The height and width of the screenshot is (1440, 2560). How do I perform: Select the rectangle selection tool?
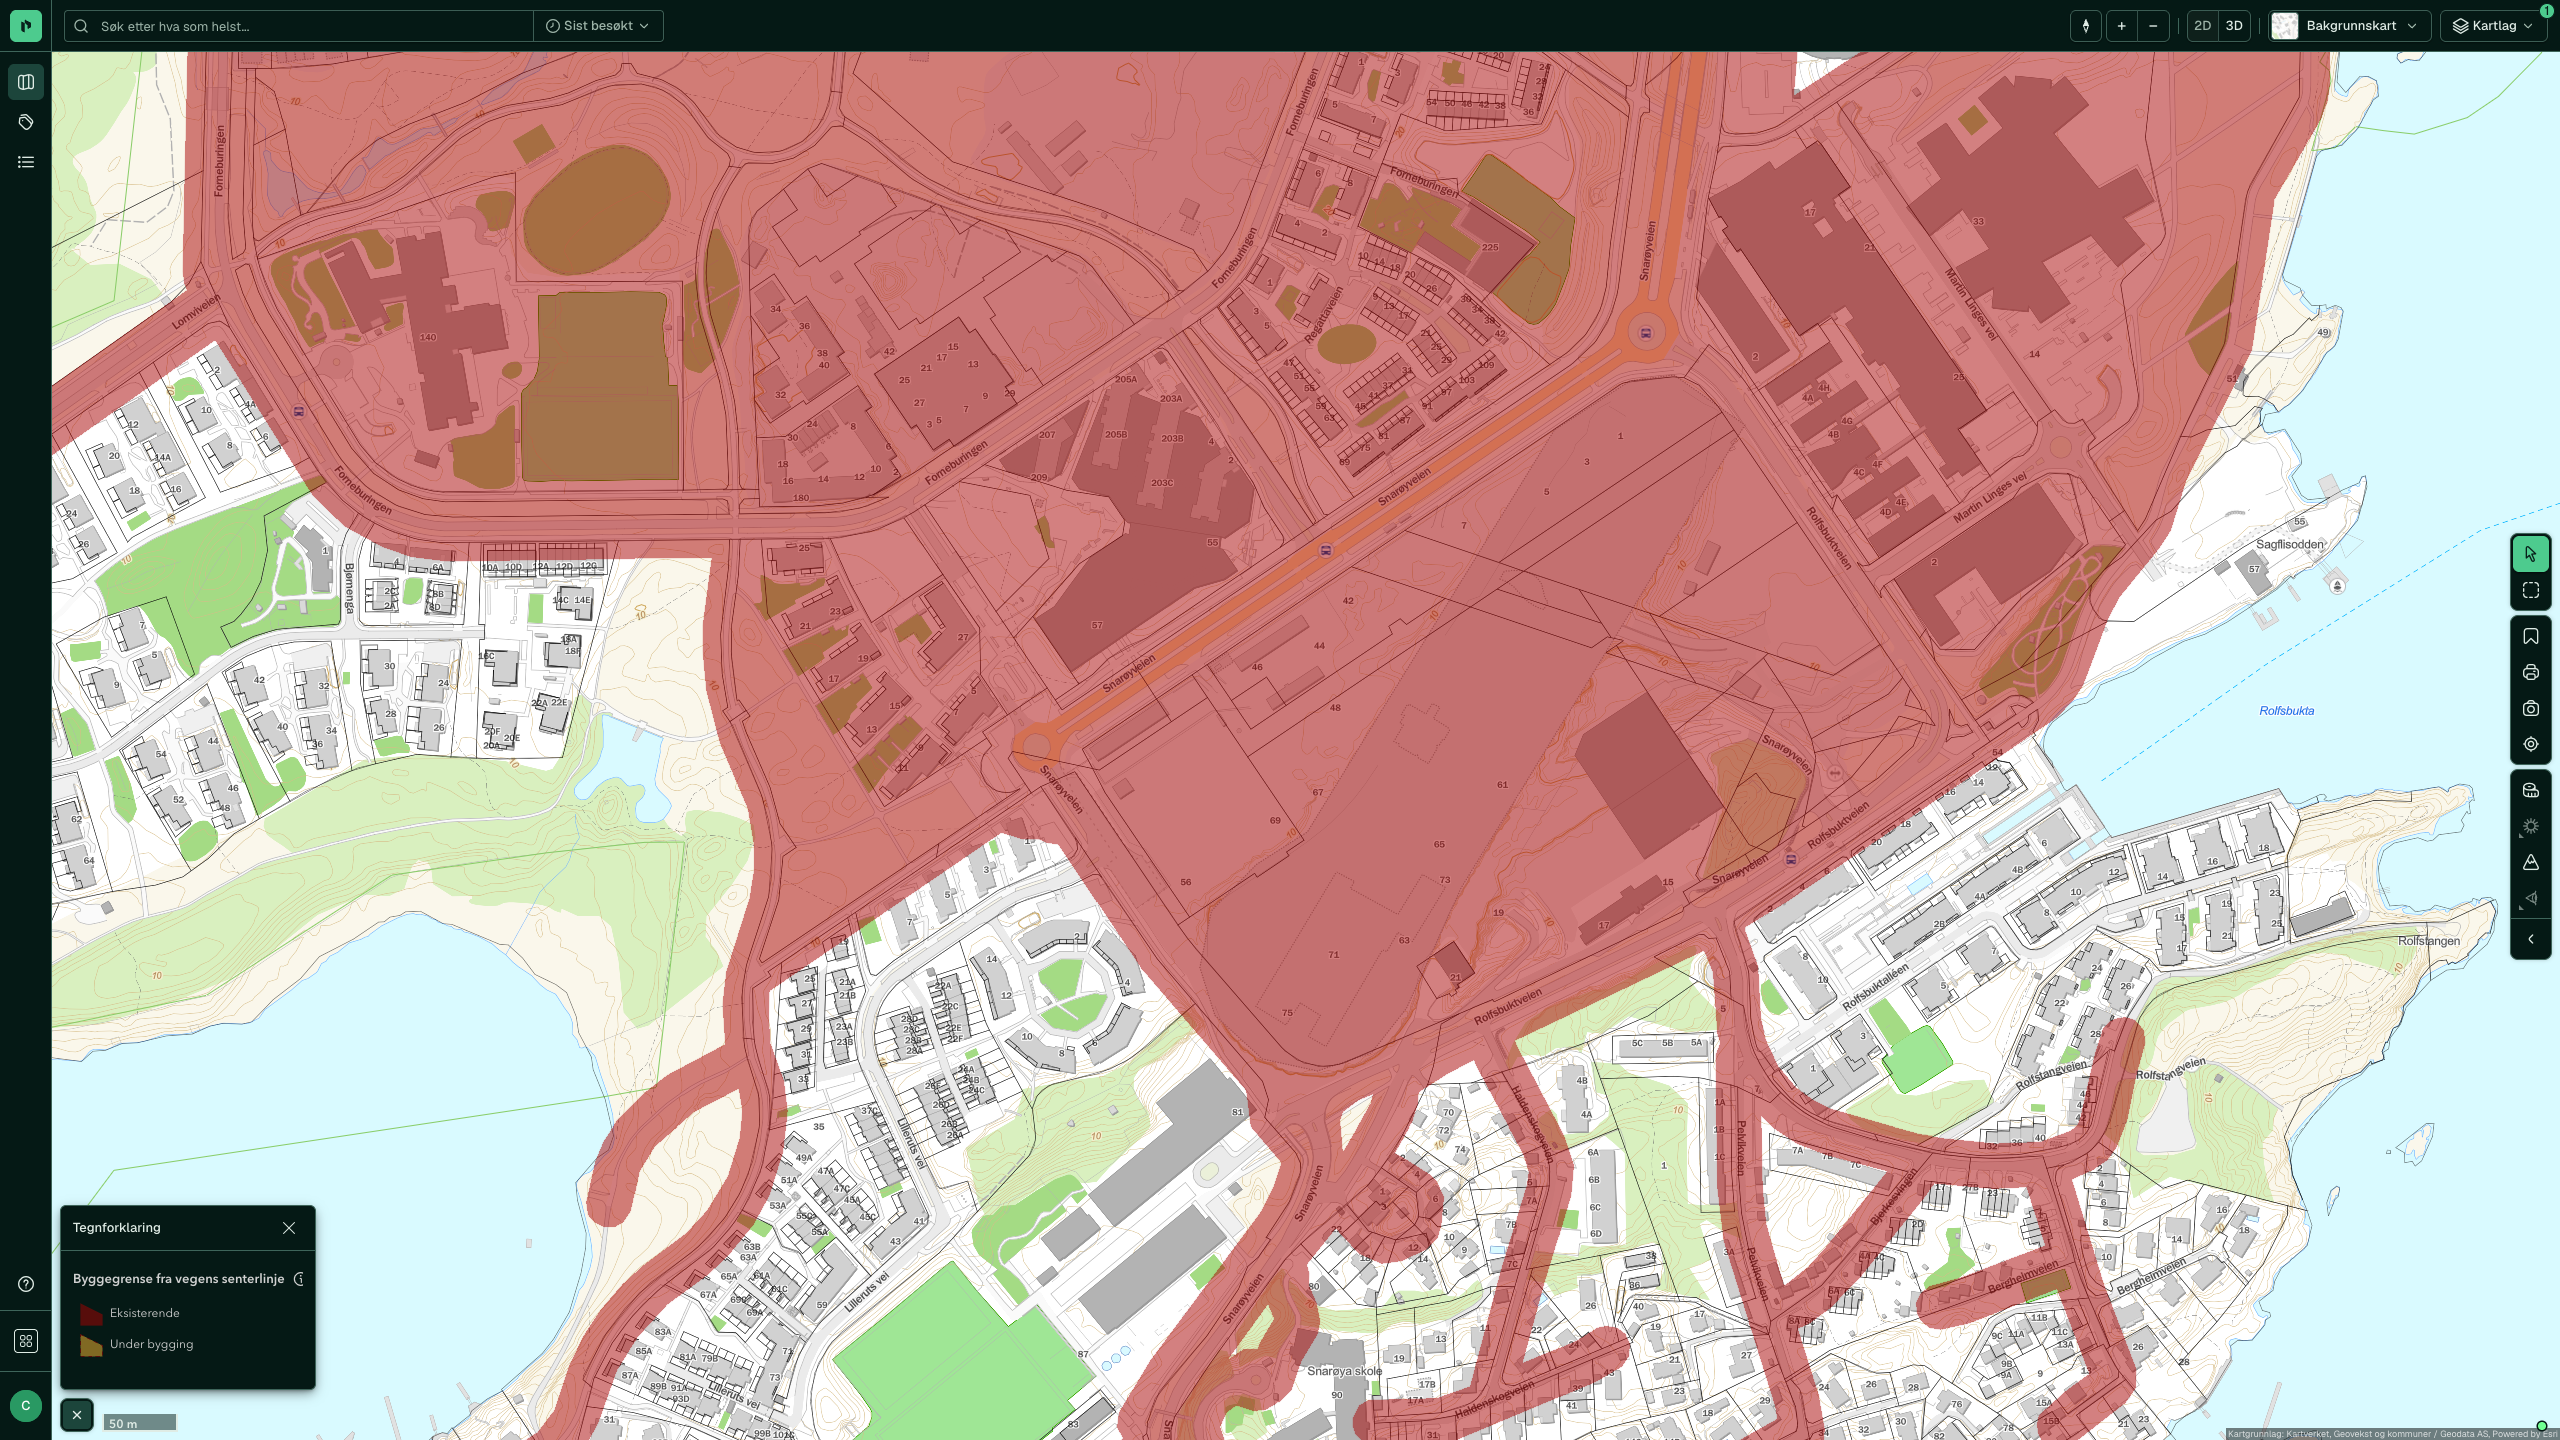[2530, 590]
